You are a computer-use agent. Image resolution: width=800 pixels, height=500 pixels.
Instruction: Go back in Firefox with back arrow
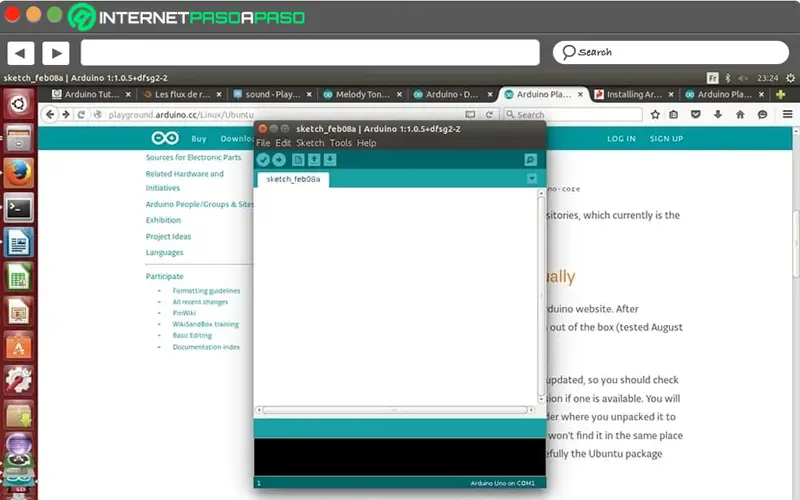point(49,115)
